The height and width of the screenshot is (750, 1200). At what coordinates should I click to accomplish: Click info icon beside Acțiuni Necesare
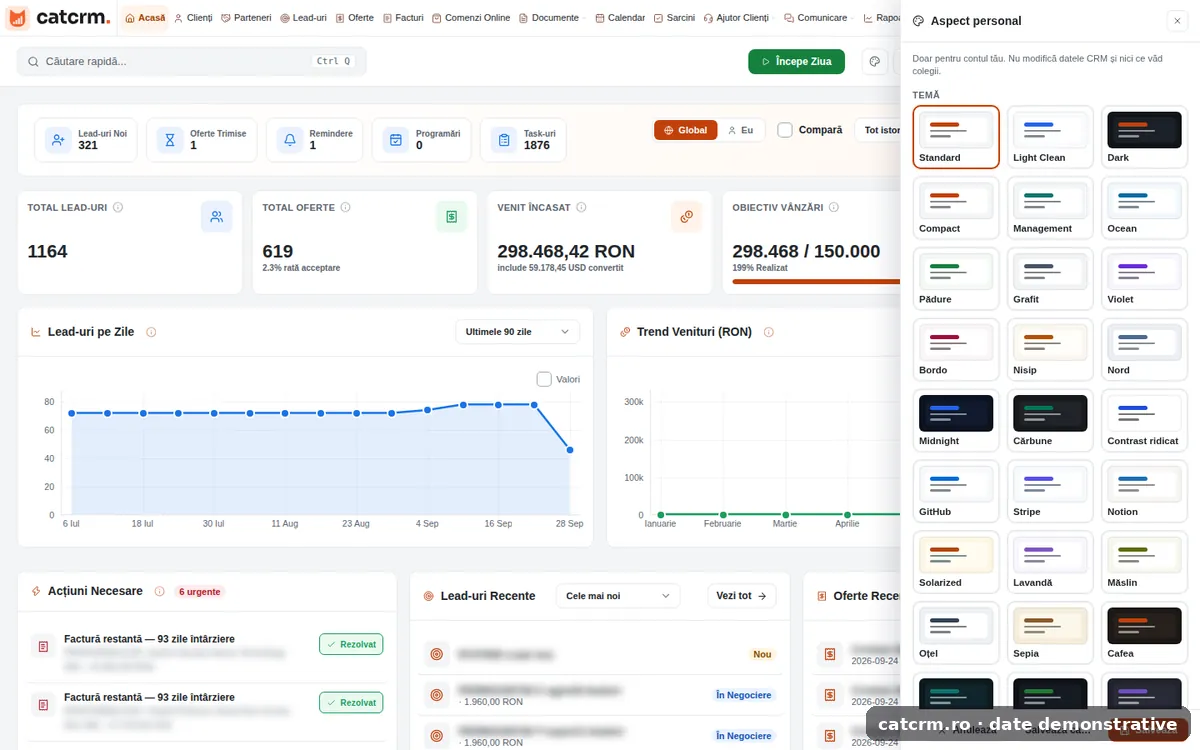point(159,591)
